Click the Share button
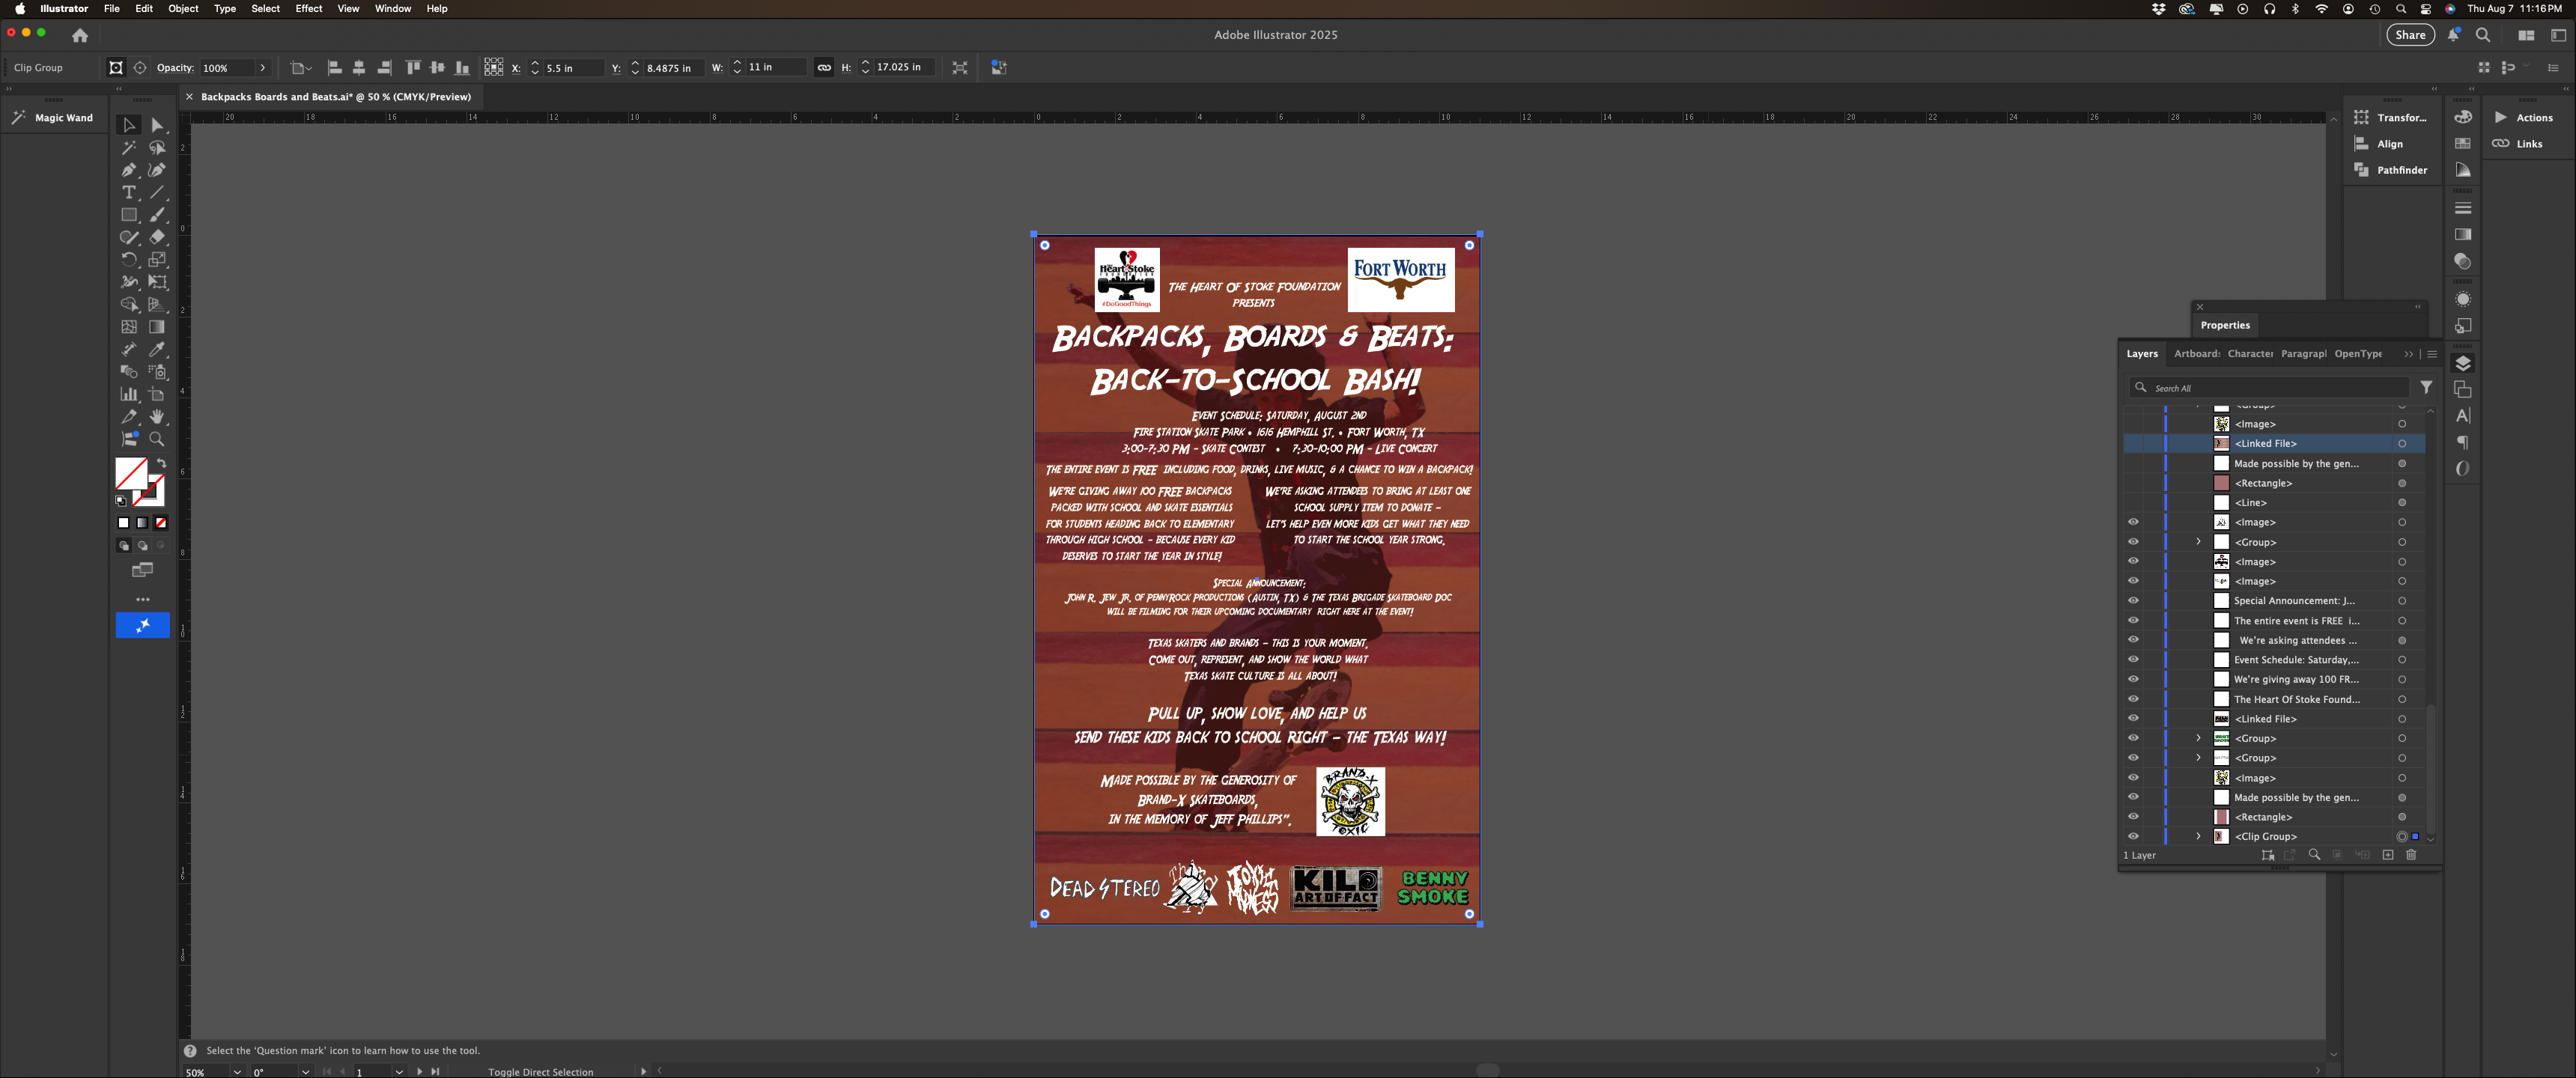The width and height of the screenshot is (2576, 1078). point(2410,35)
